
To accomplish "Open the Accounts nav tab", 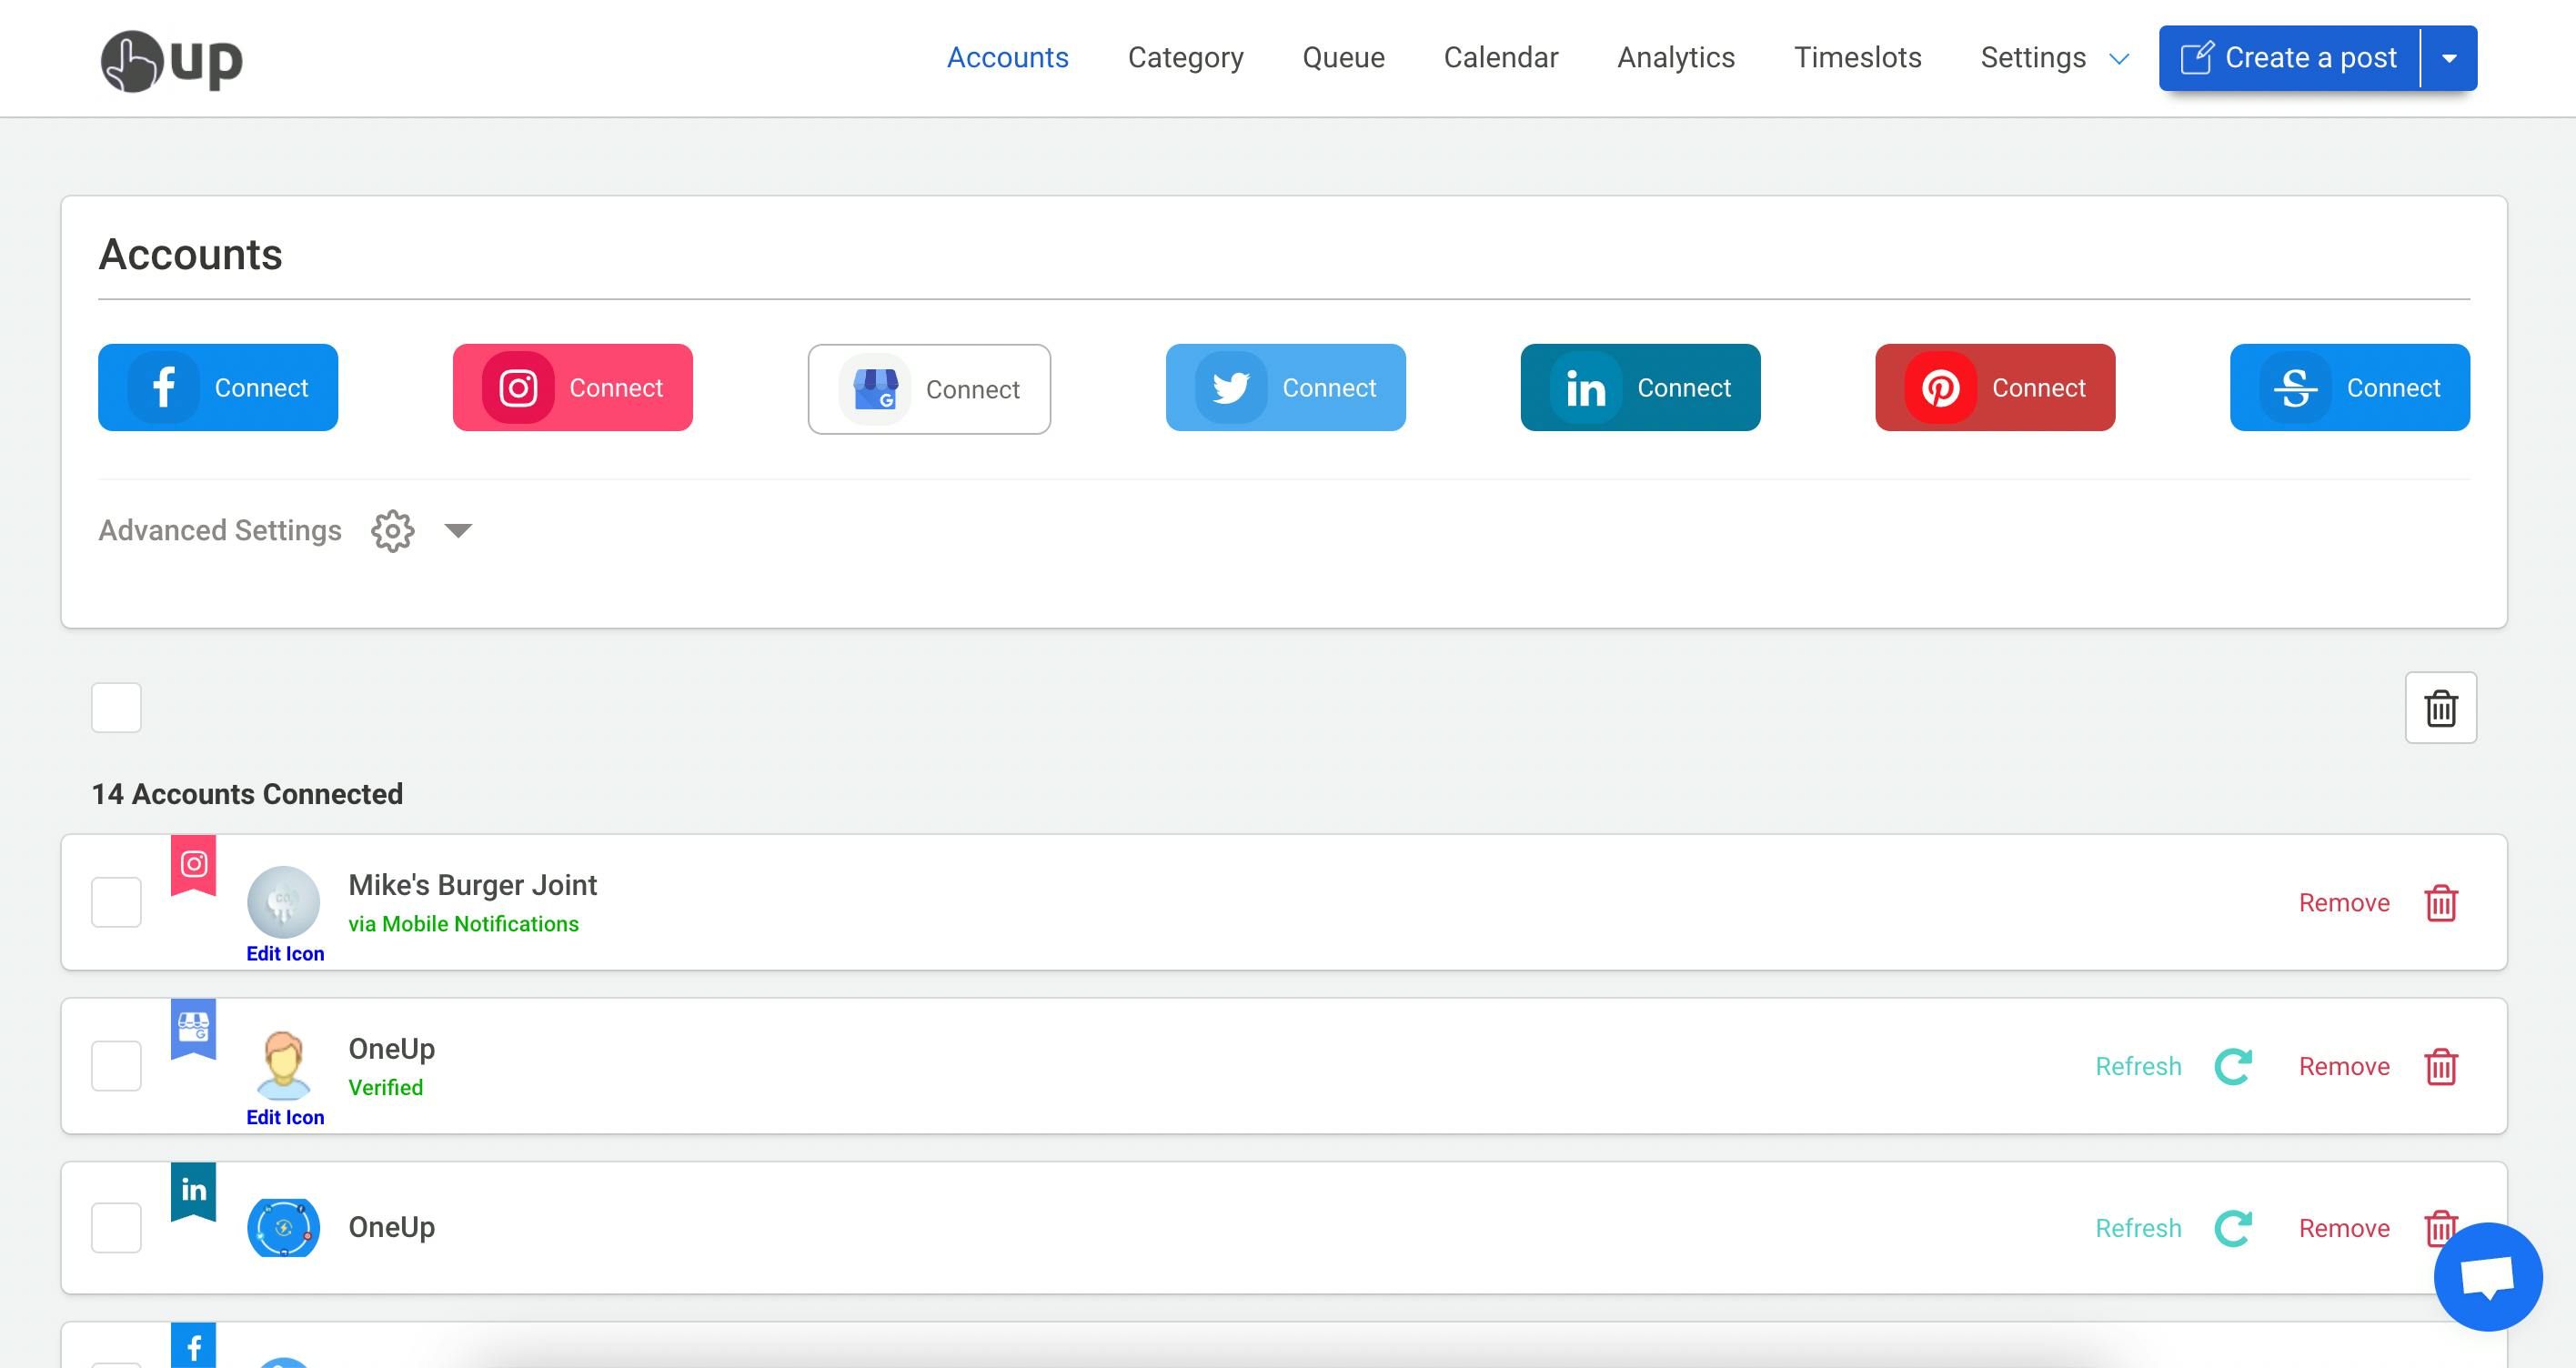I will [1008, 58].
